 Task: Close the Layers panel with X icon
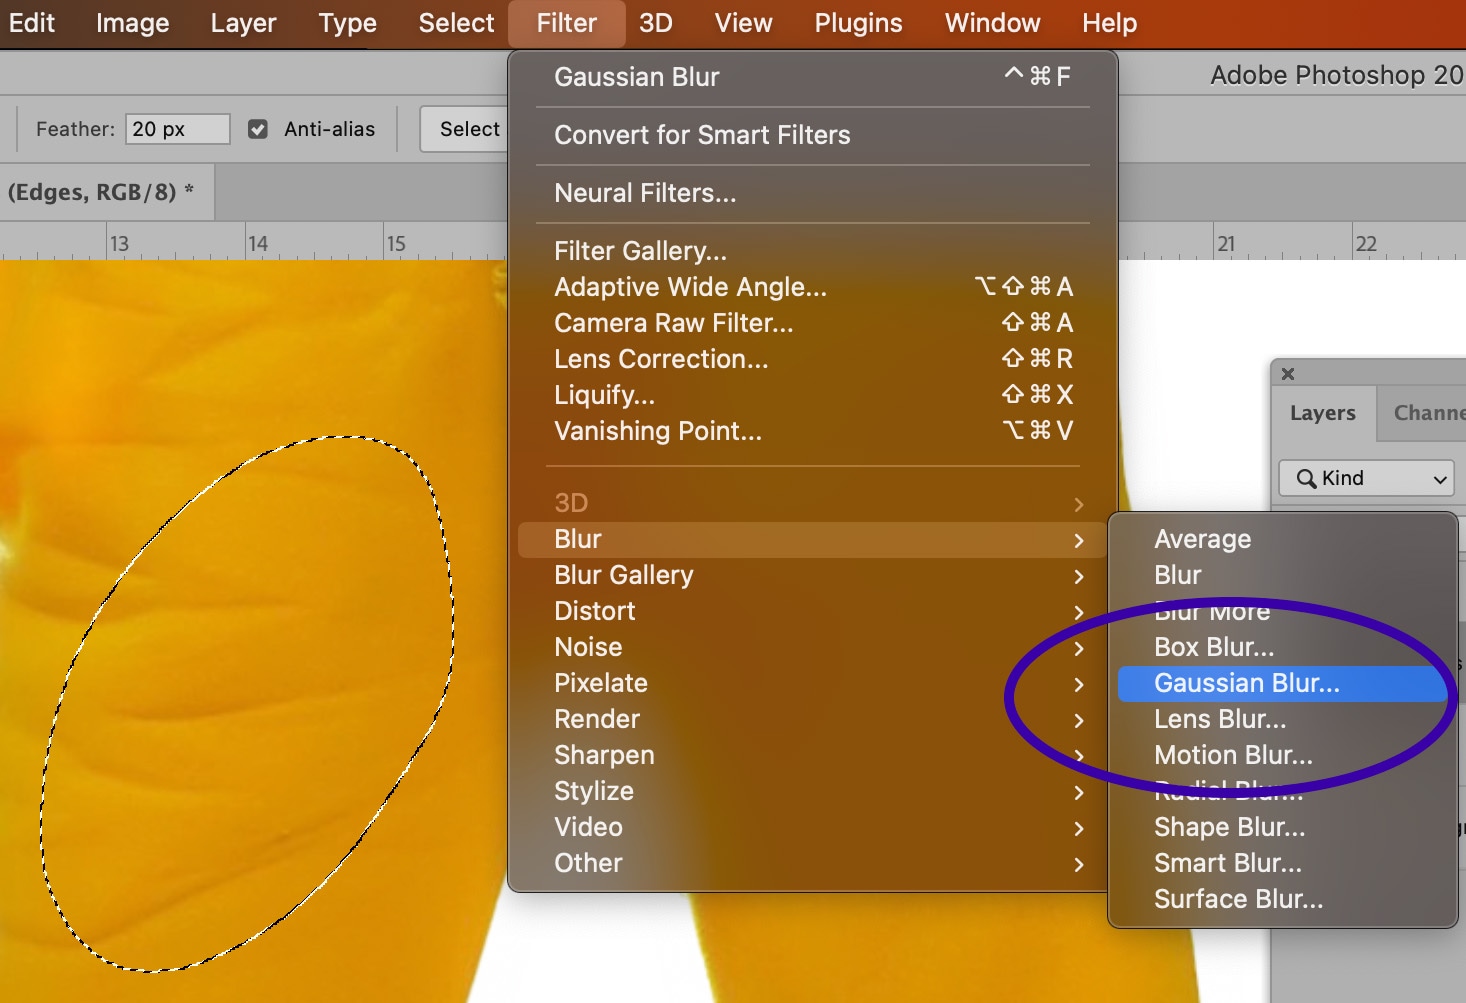(x=1288, y=374)
